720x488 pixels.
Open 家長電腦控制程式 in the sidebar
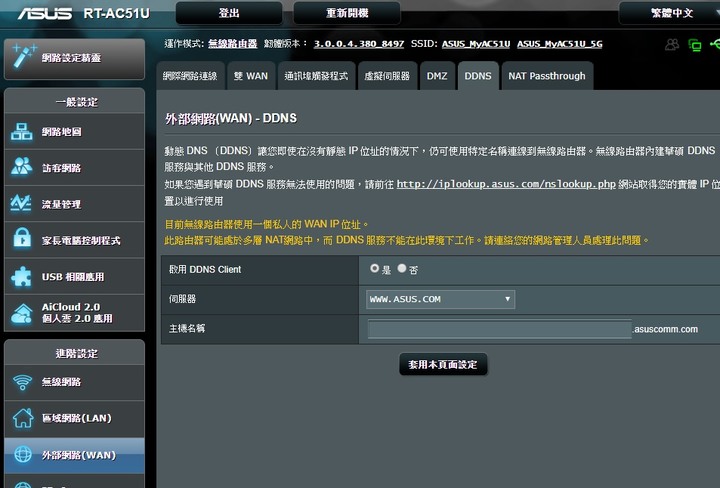tap(74, 240)
